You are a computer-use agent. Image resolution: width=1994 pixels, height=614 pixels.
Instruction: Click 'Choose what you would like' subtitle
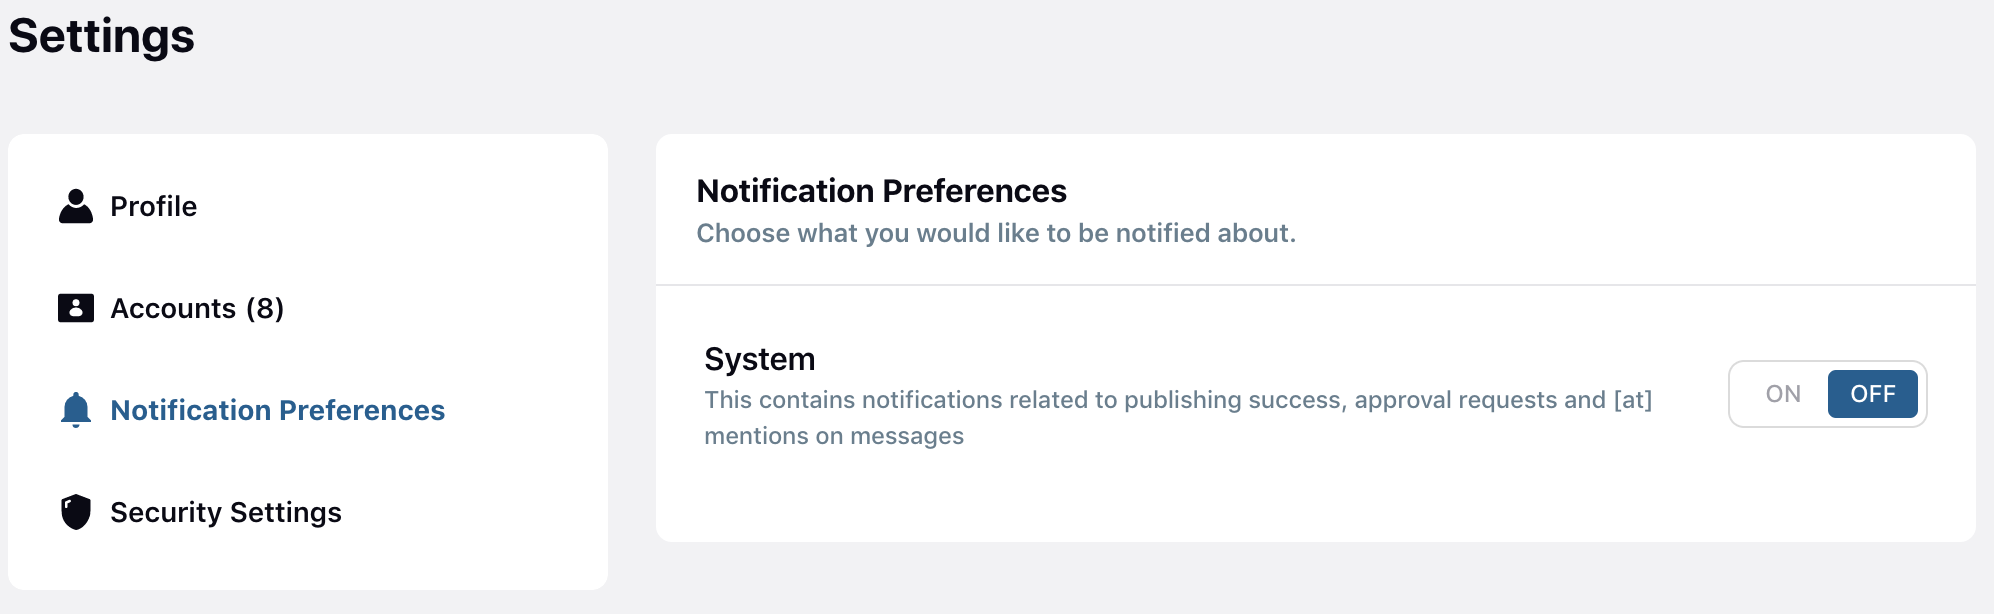(996, 233)
